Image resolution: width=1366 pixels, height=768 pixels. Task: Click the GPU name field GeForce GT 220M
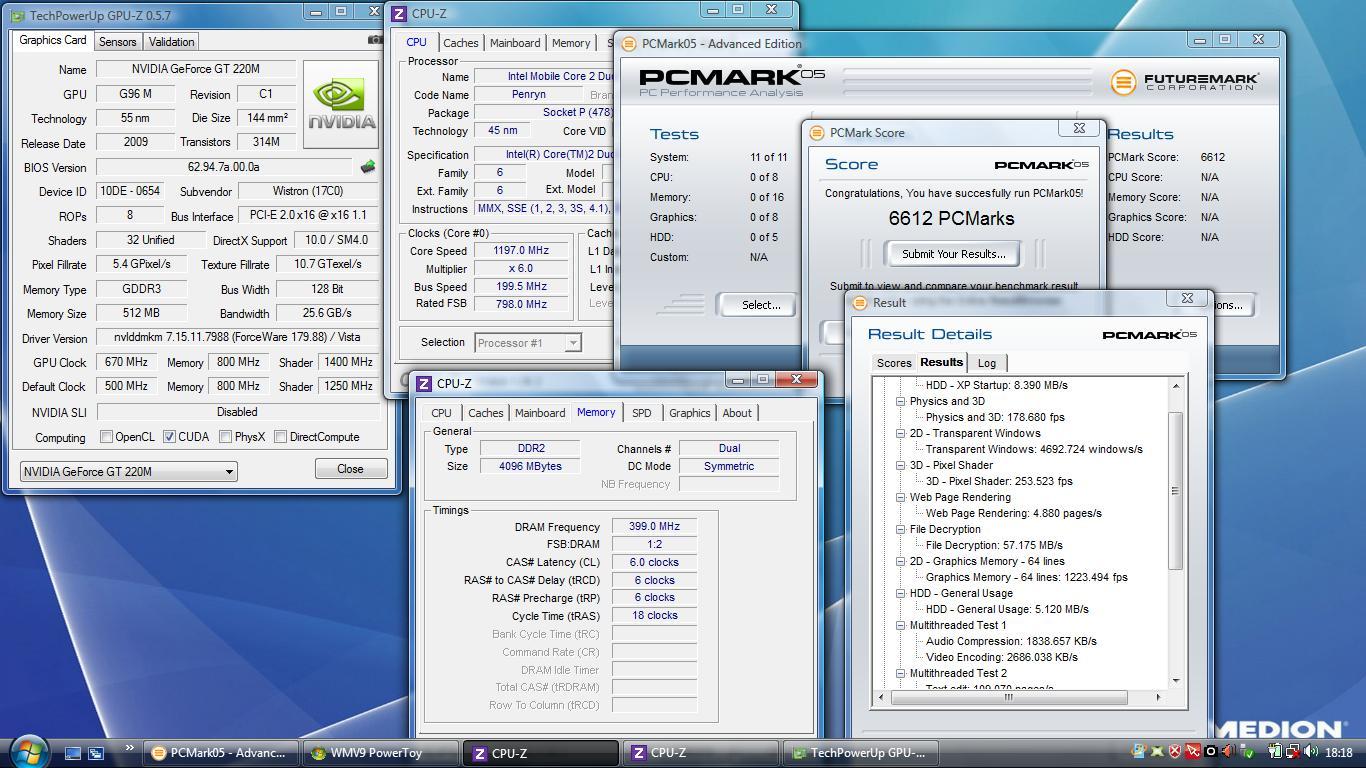(196, 69)
